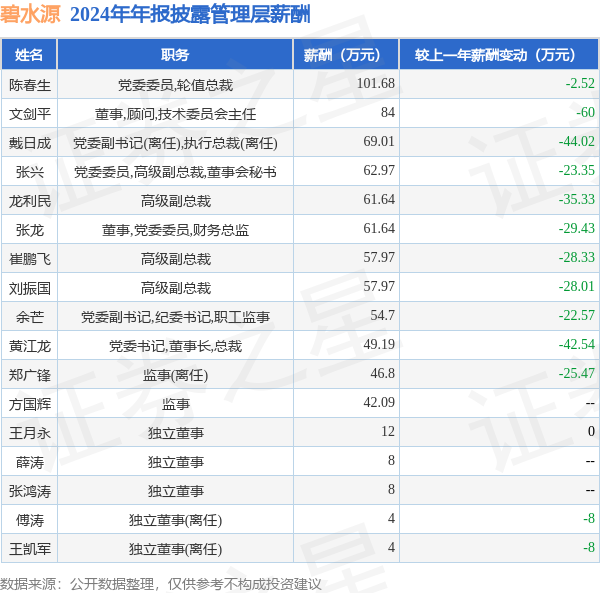600x593 pixels.
Task: Click the position 董事,顾问,技术委员会主任
Action: [175, 114]
